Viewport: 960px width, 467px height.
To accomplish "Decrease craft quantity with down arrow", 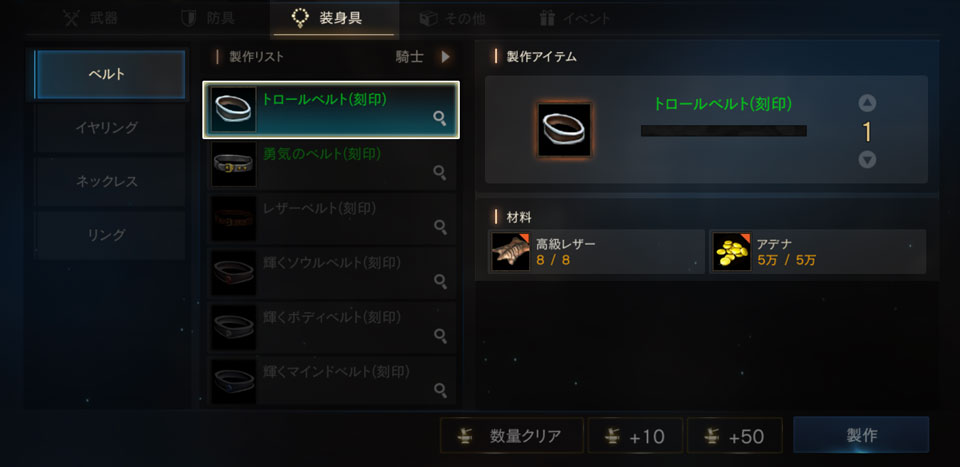I will [867, 160].
